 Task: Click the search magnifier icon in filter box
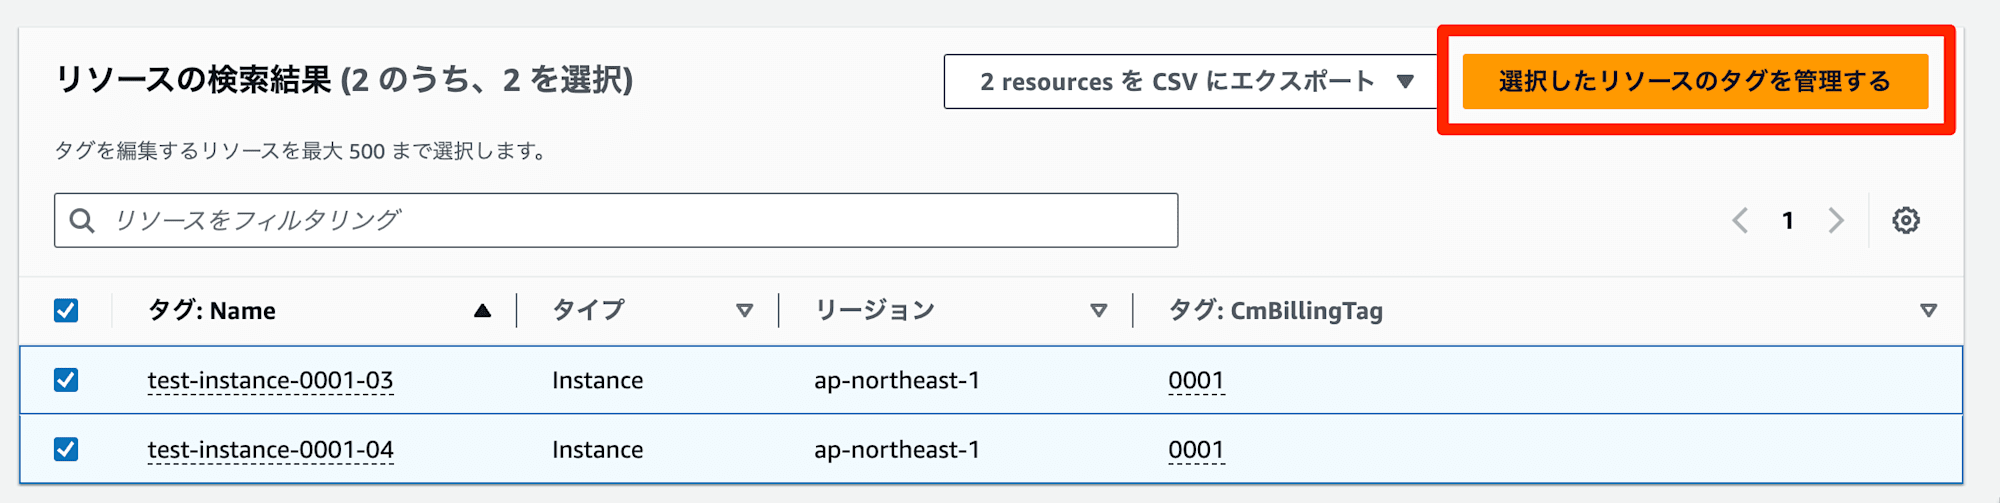(83, 220)
